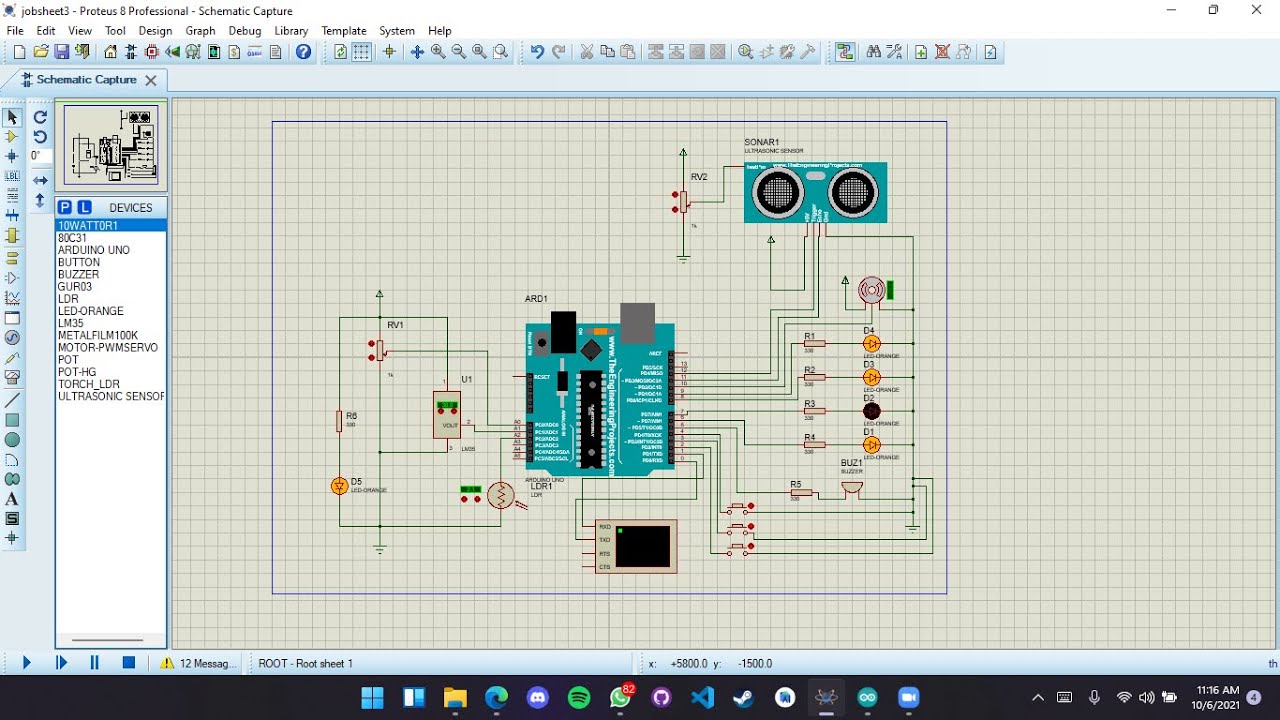Open the Windows Start menu
Image resolution: width=1280 pixels, height=720 pixels.
pos(372,697)
